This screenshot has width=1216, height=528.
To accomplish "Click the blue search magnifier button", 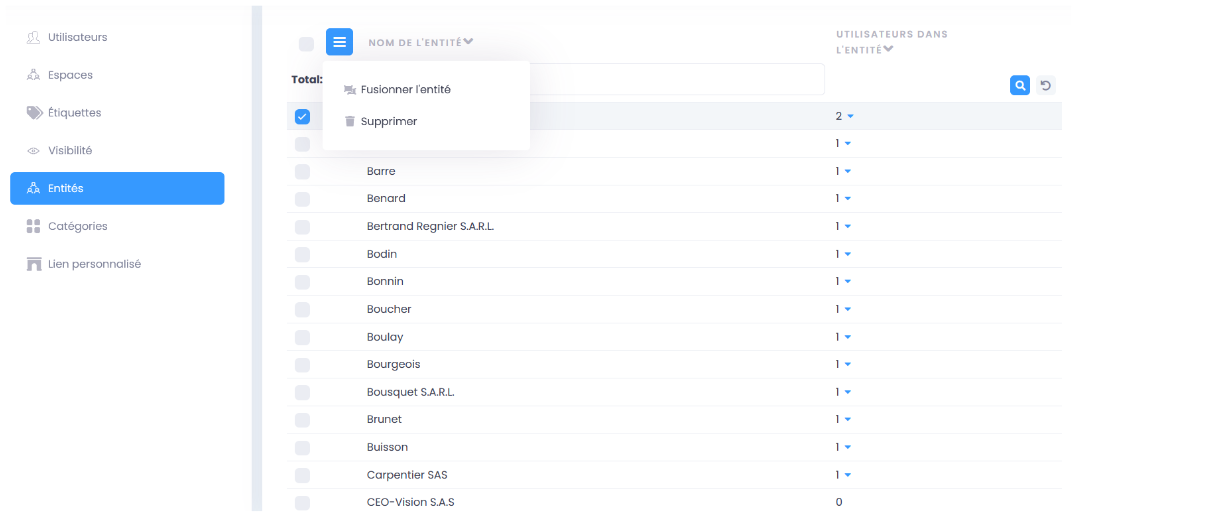I will pos(1020,86).
